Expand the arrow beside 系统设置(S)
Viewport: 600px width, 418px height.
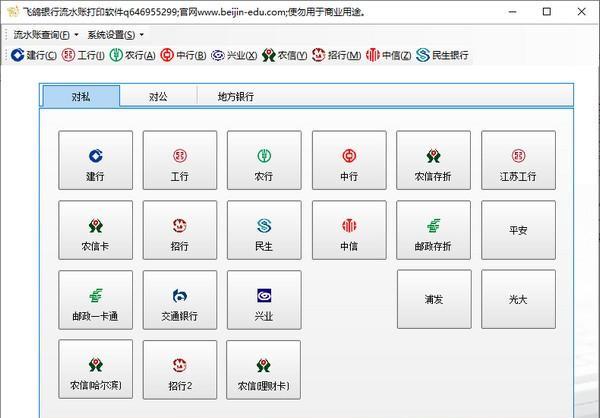142,35
